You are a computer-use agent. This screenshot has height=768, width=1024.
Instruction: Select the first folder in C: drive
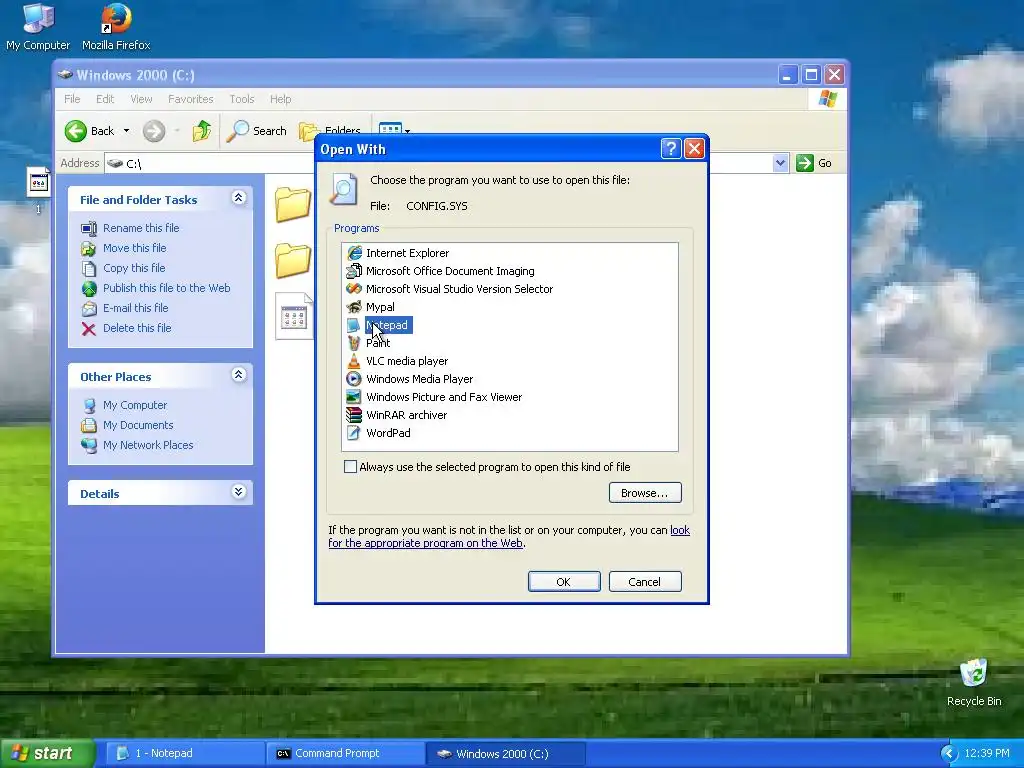pos(293,204)
